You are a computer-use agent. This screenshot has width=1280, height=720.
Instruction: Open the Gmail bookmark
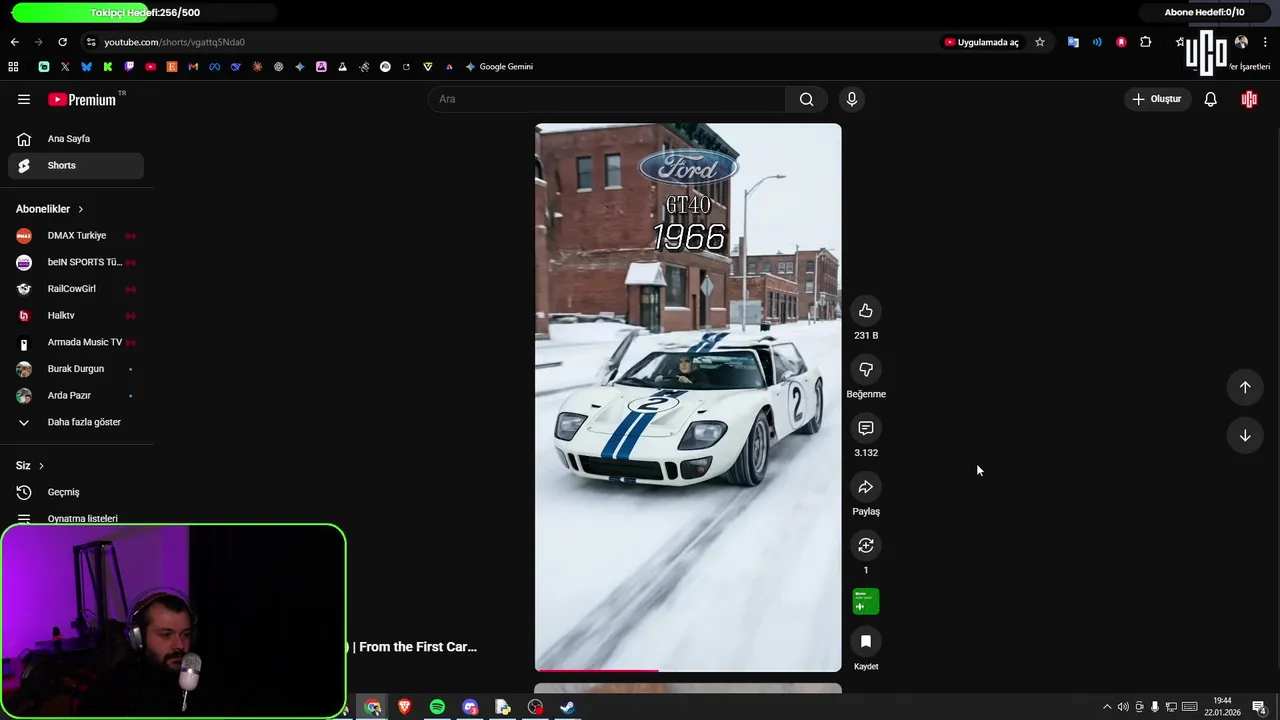click(x=193, y=67)
